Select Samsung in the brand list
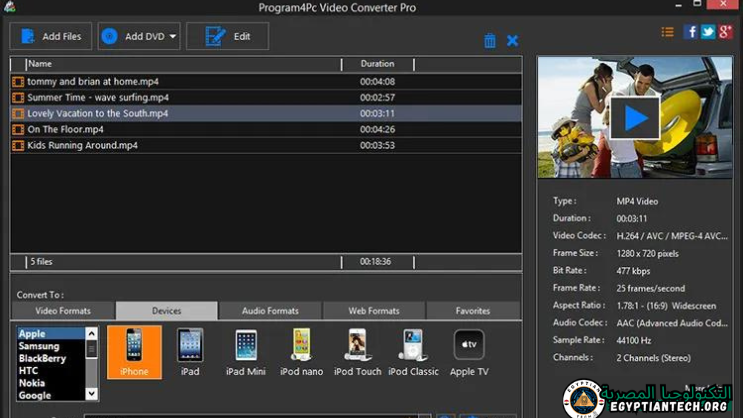 click(39, 346)
